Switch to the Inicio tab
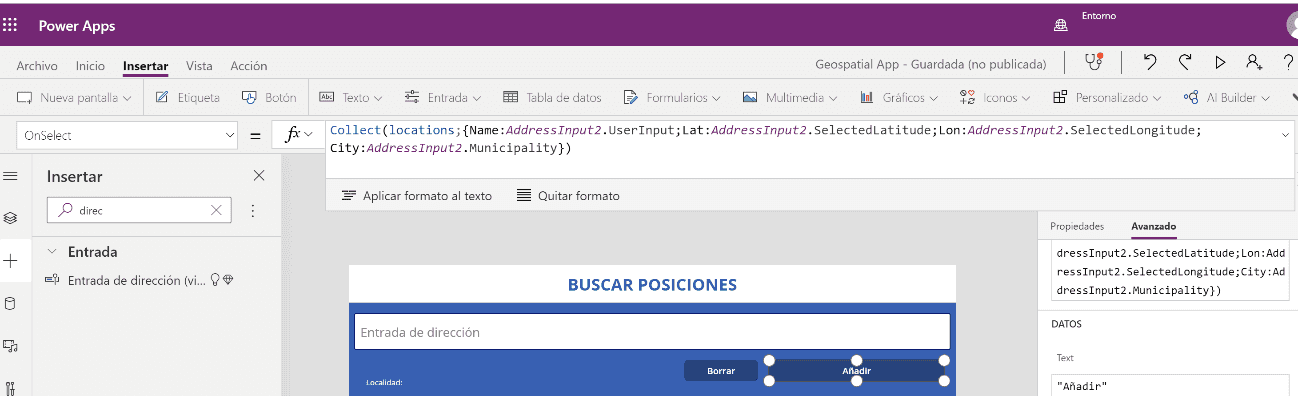The image size is (1298, 396). (90, 66)
